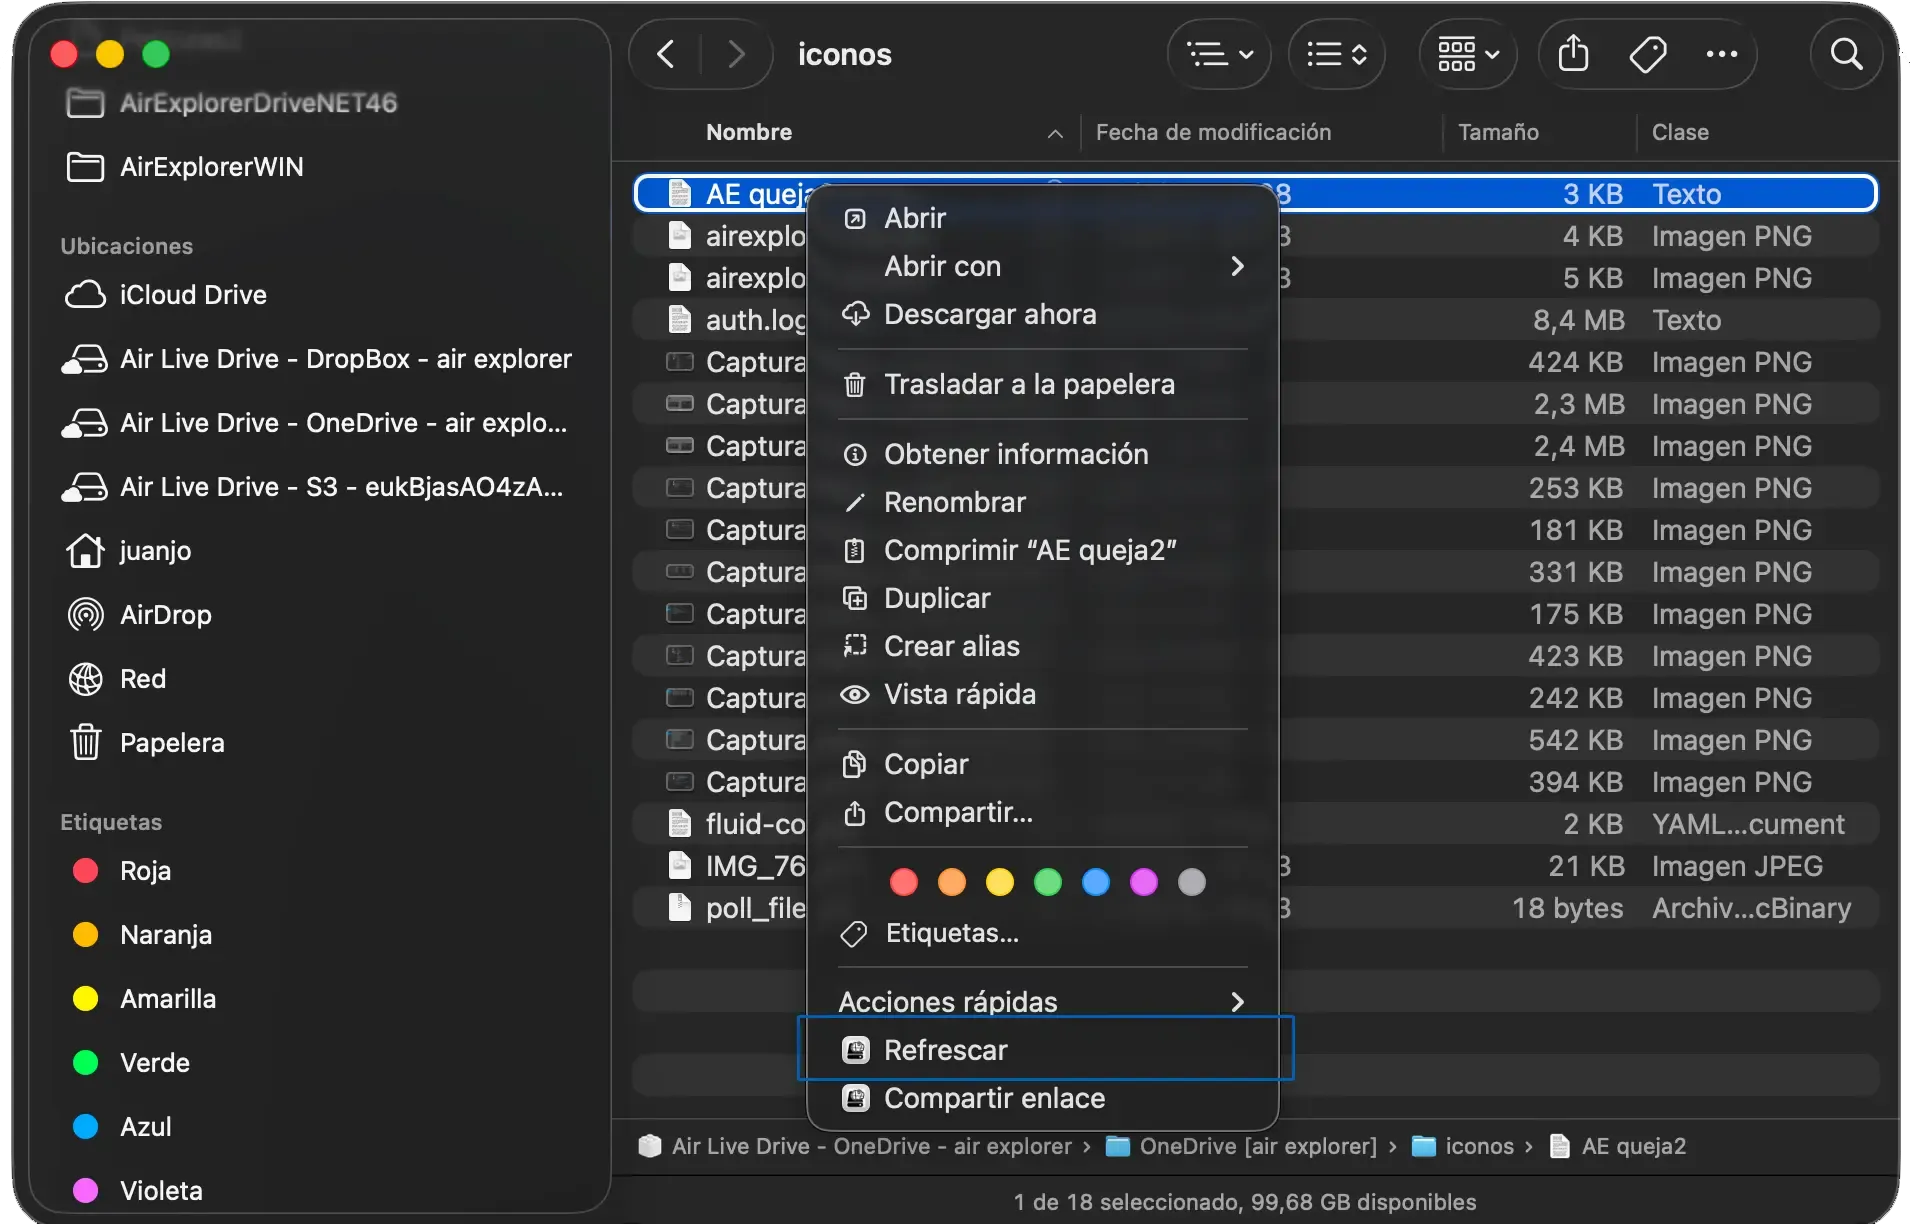Click the eye icon for Vista rápida

point(855,694)
